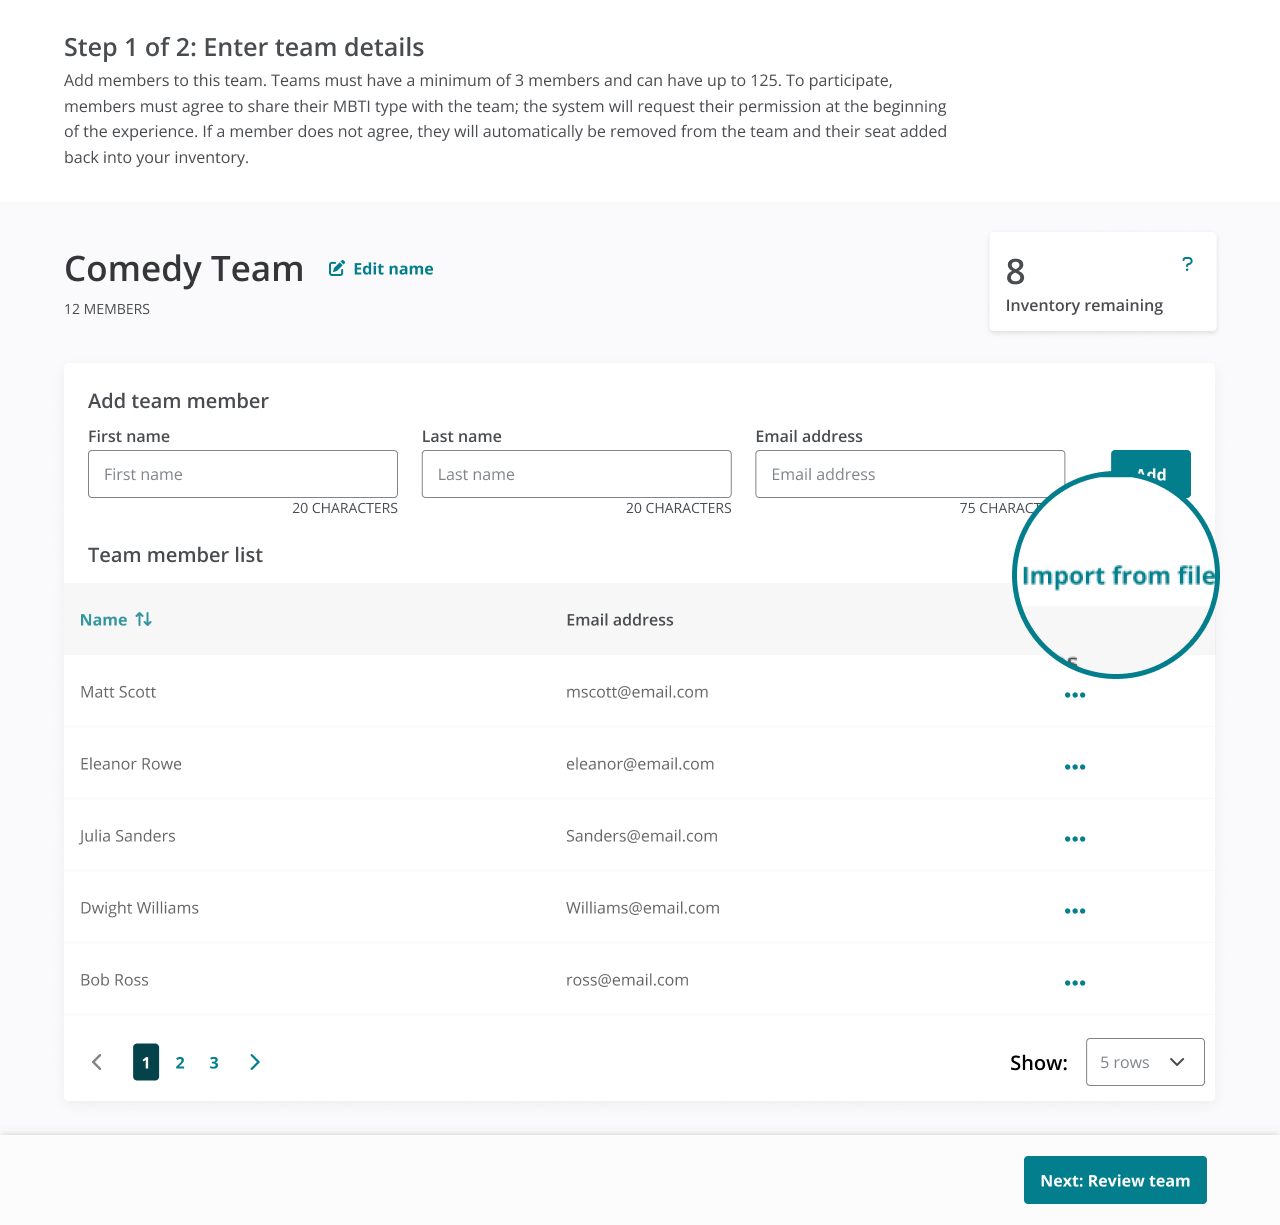Open the inventory help question mark
Viewport: 1280px width, 1225px height.
[1187, 264]
